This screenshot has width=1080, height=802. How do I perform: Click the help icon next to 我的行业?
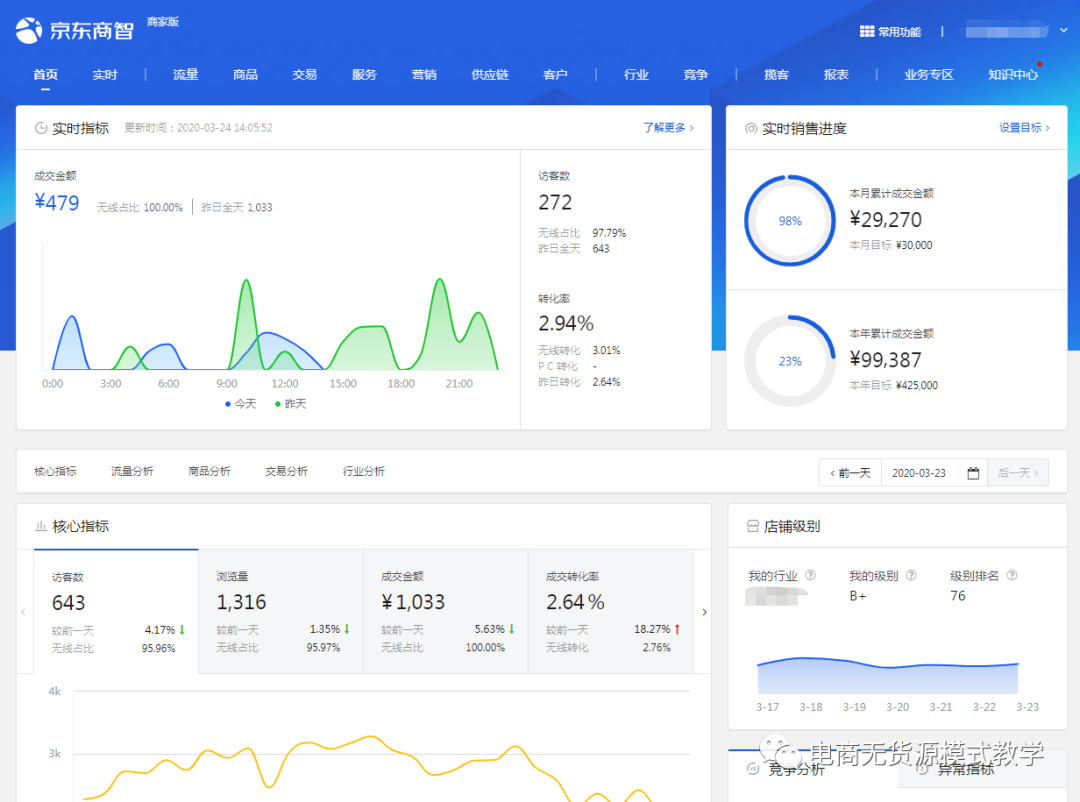tap(811, 575)
